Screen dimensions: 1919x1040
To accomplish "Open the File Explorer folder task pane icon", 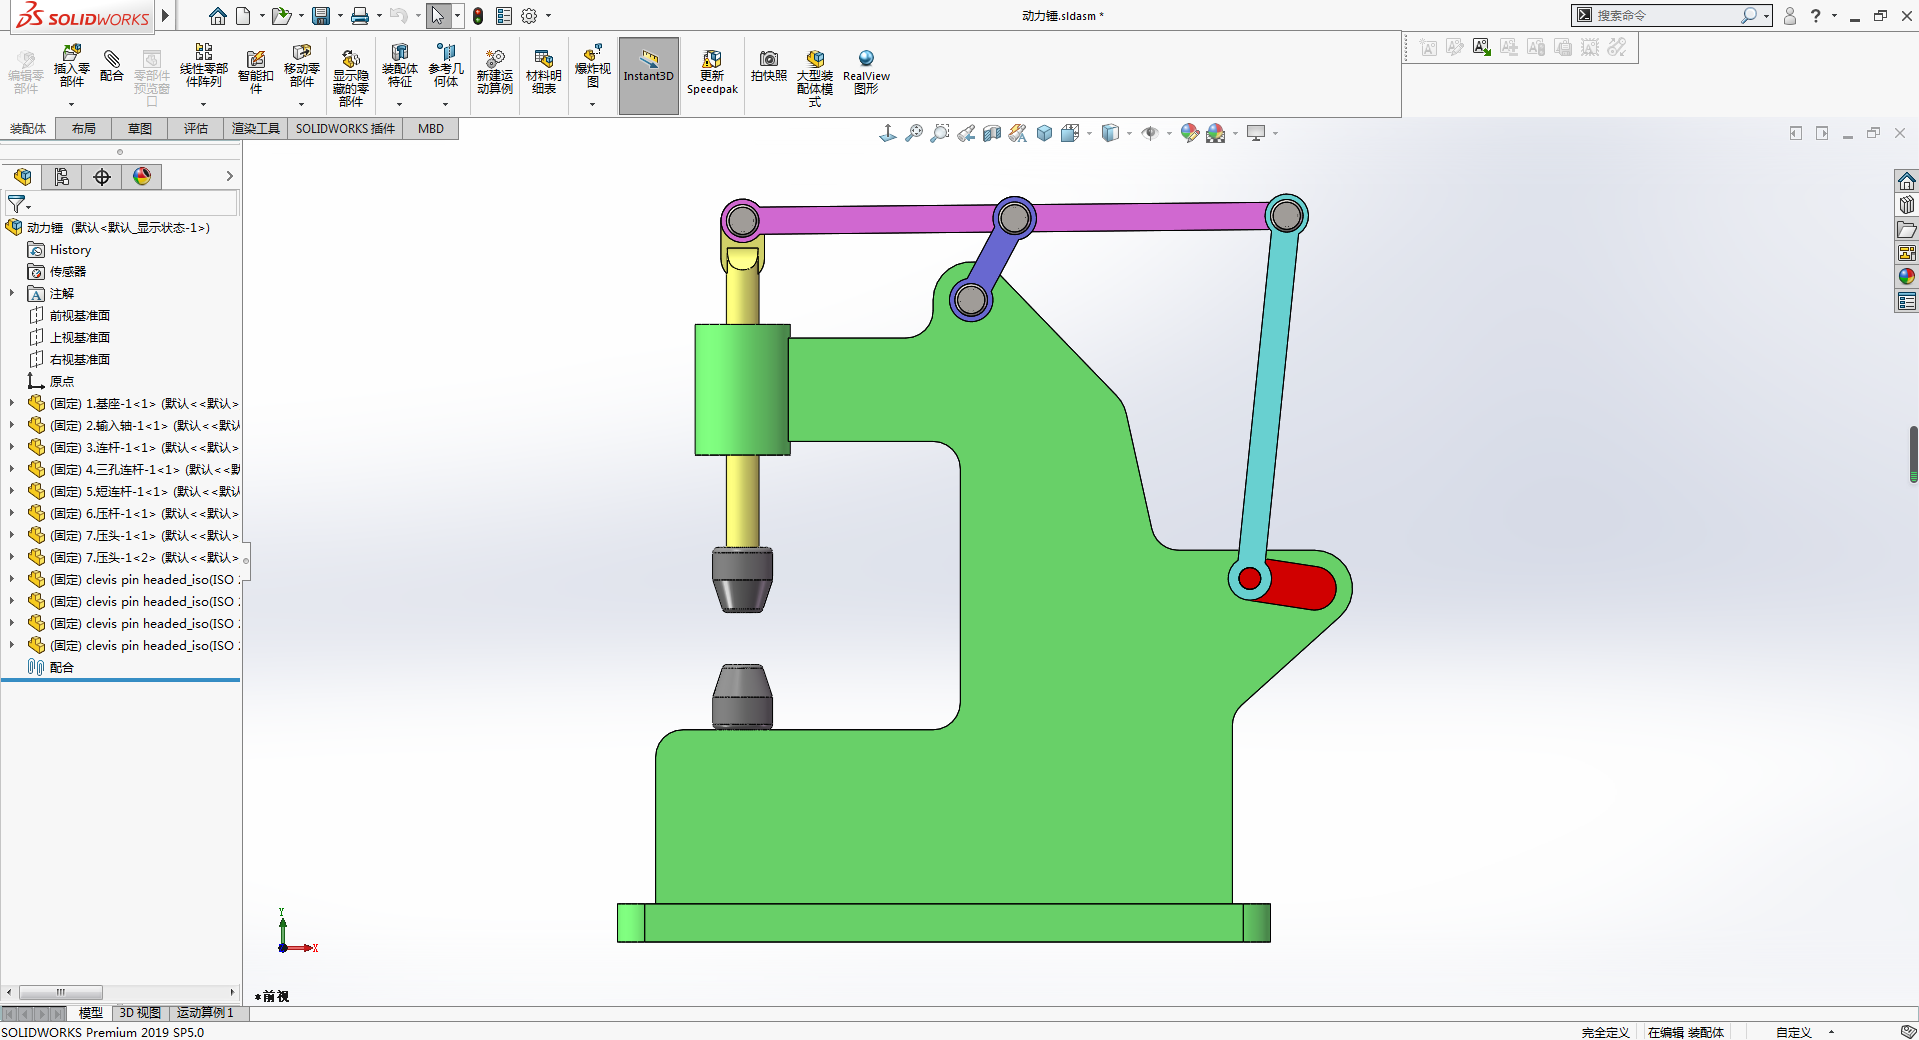I will click(x=1906, y=229).
